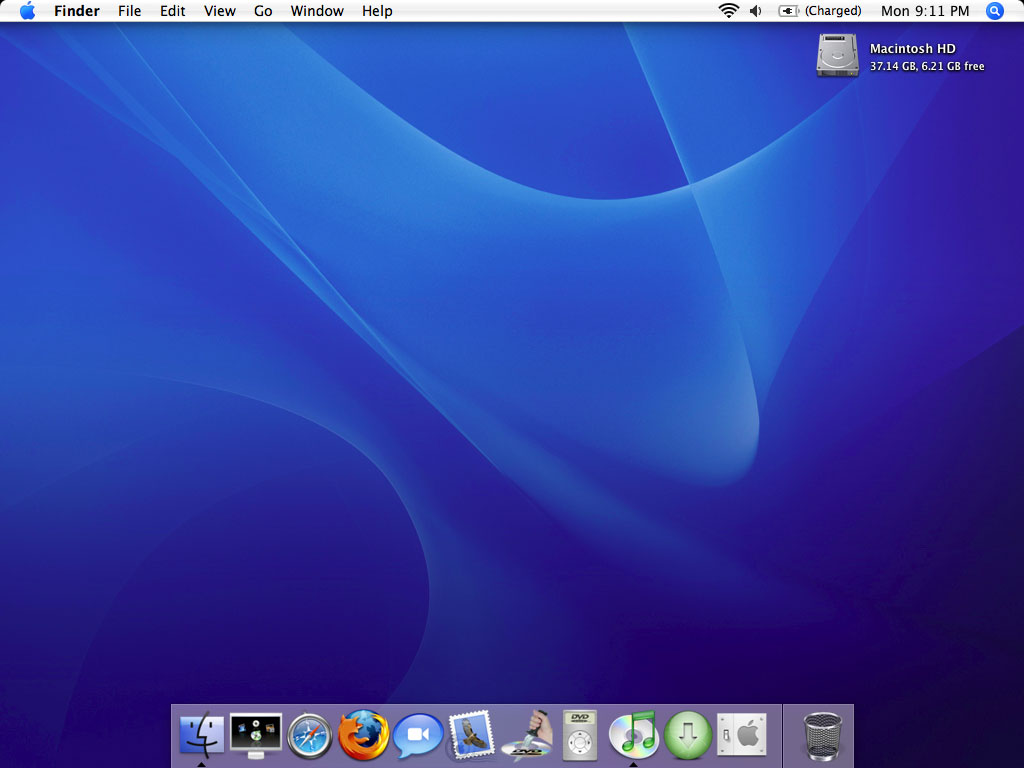The image size is (1024, 768).
Task: Open the Trash in the Dock
Action: click(822, 737)
